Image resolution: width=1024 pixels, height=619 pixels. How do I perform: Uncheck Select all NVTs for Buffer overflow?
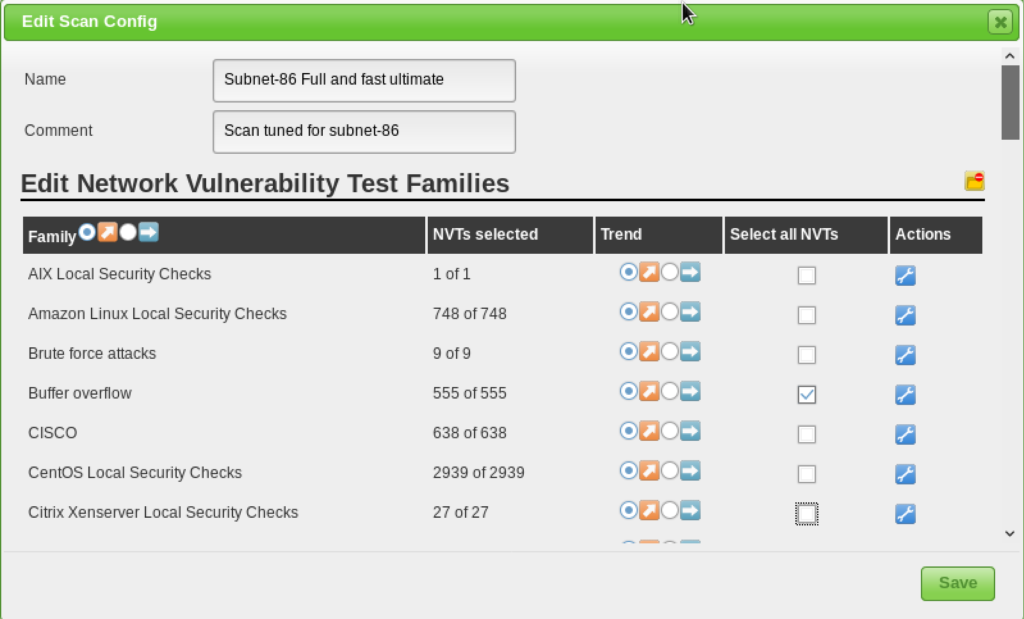pyautogui.click(x=807, y=395)
